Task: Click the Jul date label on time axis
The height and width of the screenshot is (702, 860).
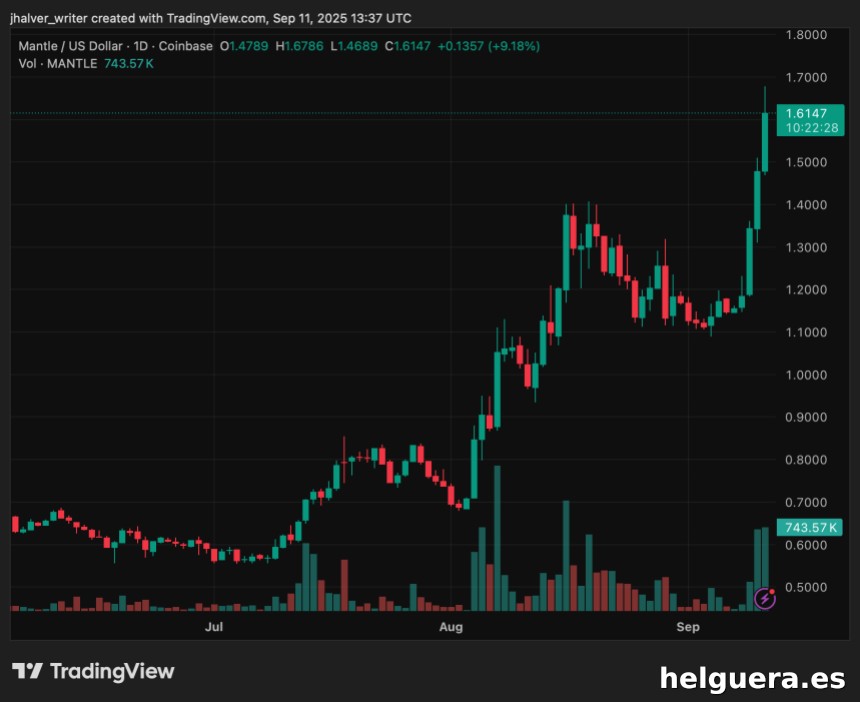Action: 213,626
